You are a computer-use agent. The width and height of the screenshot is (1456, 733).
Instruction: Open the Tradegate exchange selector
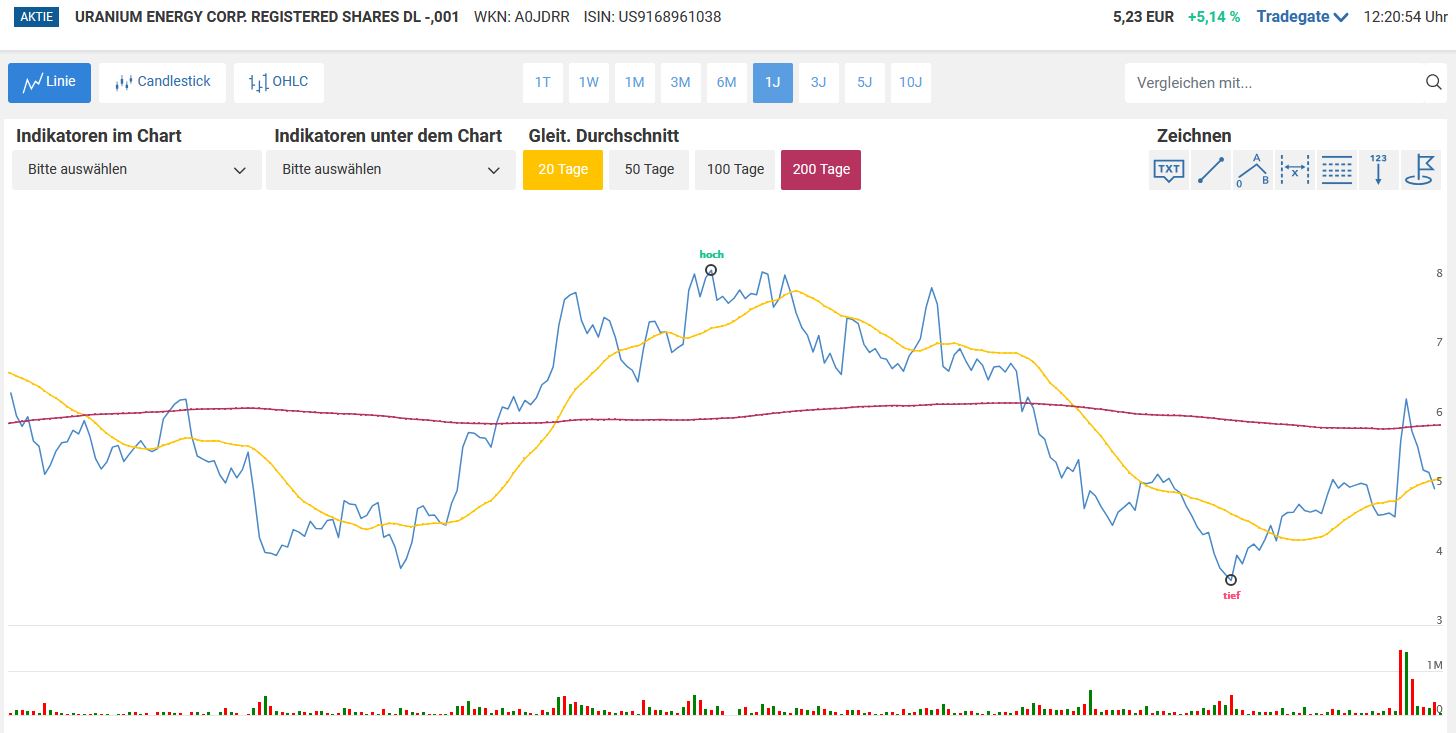click(x=1303, y=17)
